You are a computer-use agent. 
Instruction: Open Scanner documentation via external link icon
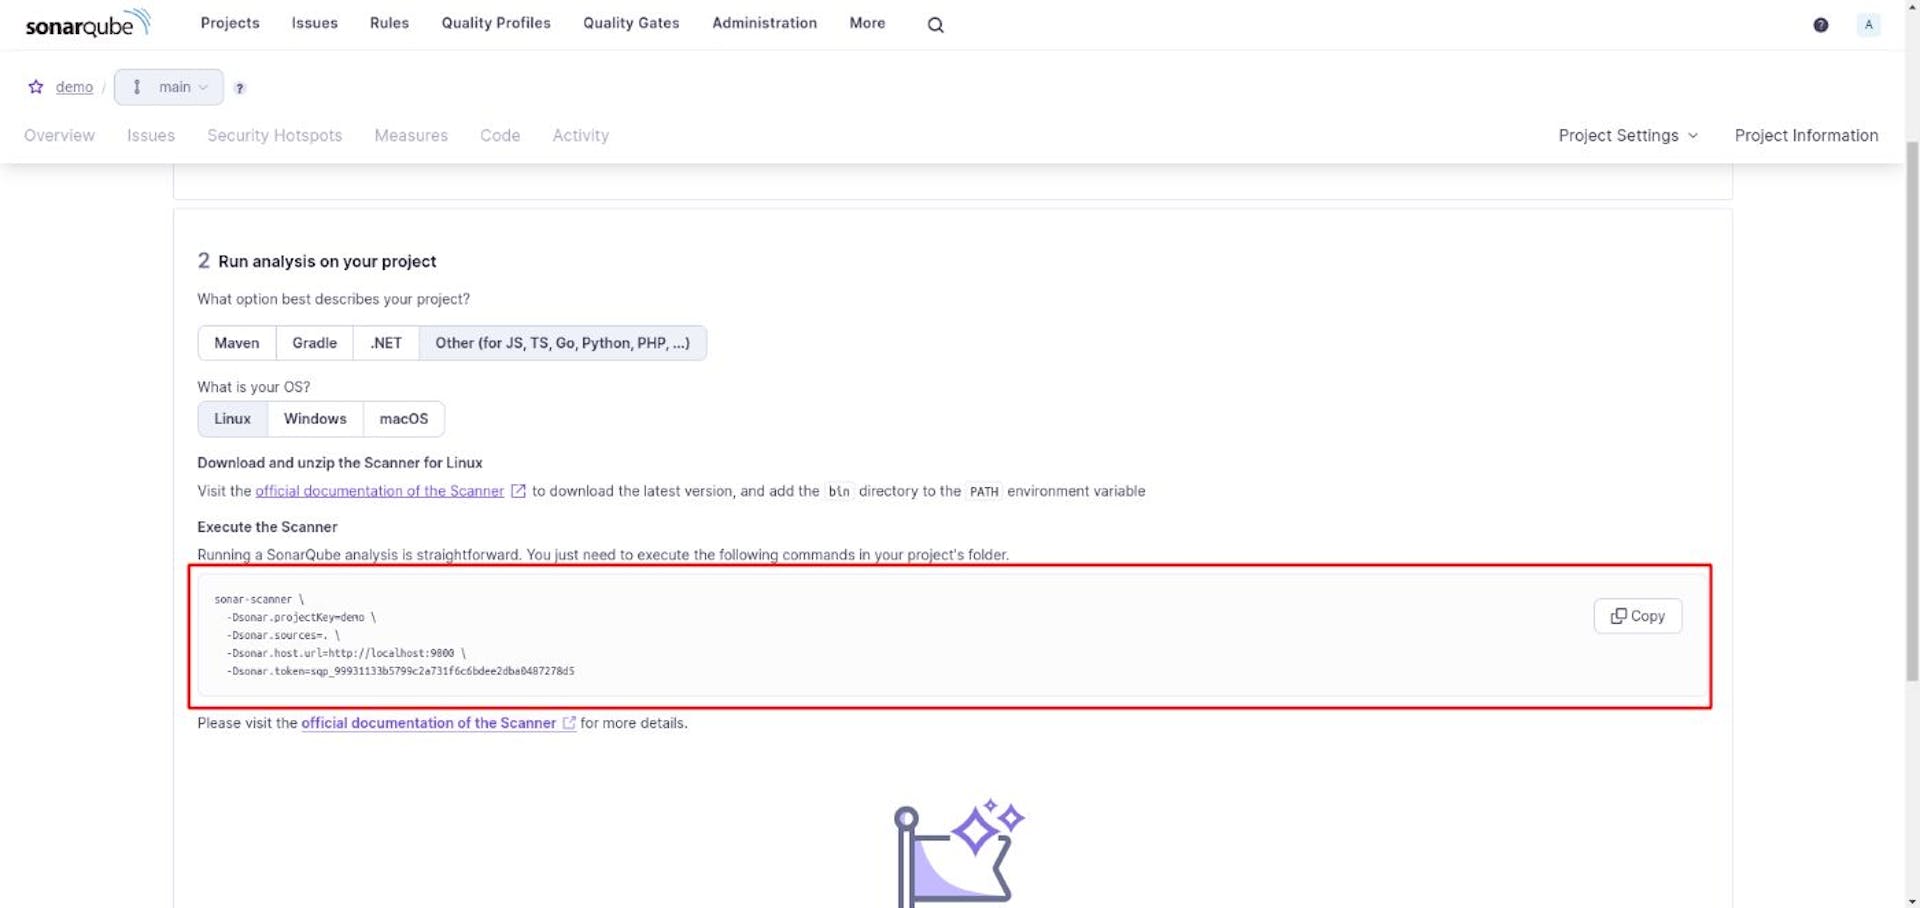(519, 491)
